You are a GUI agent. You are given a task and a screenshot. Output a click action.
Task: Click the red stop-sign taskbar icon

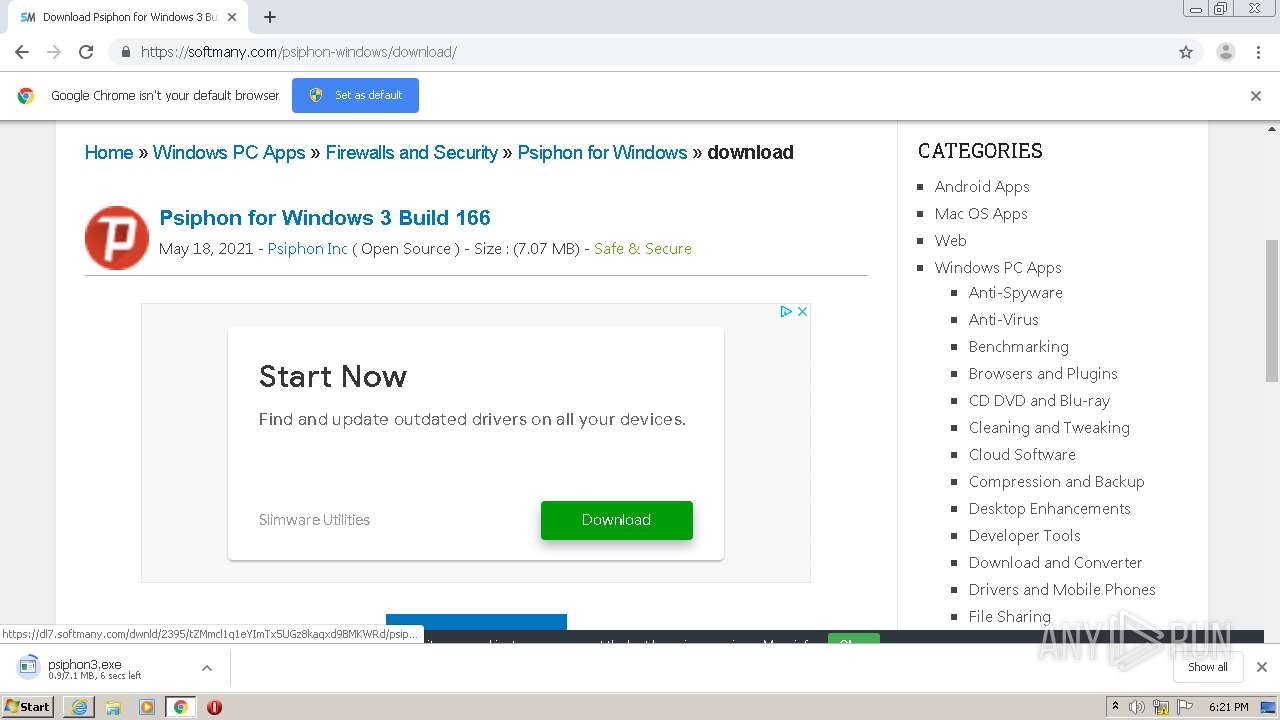[x=214, y=707]
